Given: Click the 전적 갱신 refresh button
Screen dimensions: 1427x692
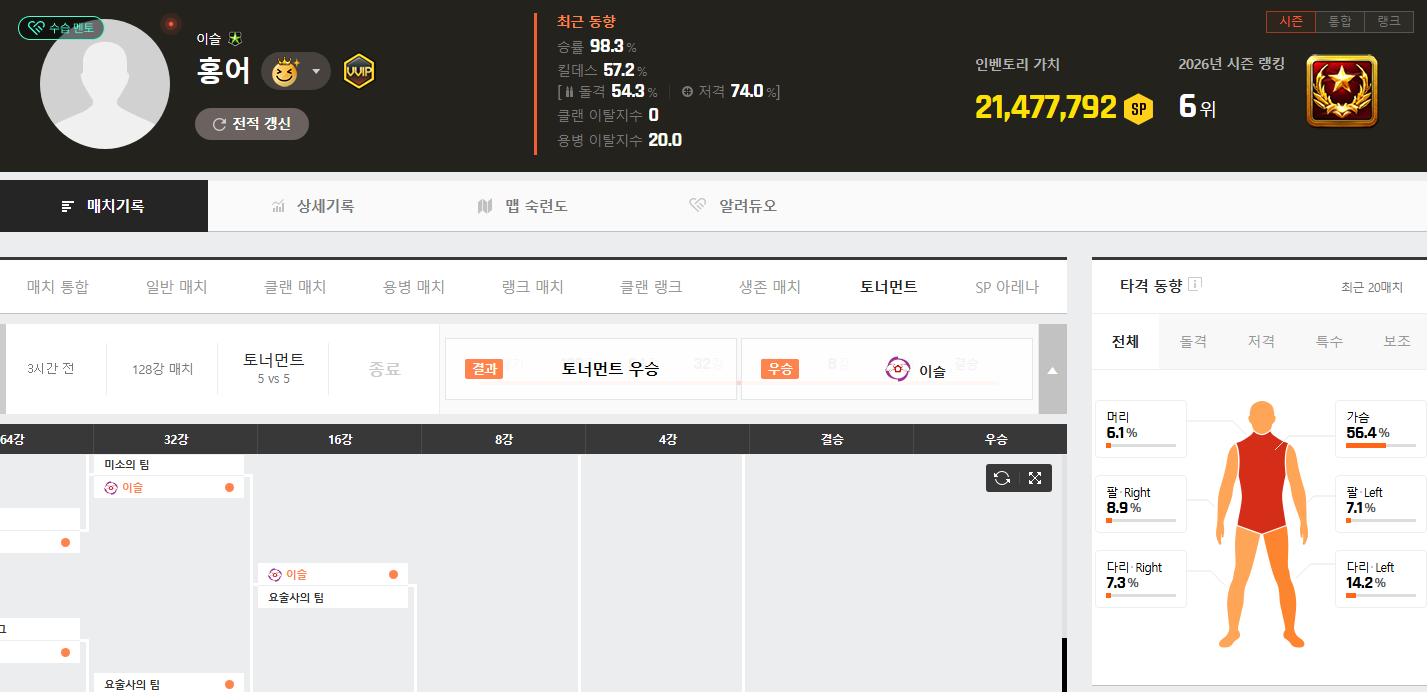Looking at the screenshot, I should pyautogui.click(x=252, y=124).
